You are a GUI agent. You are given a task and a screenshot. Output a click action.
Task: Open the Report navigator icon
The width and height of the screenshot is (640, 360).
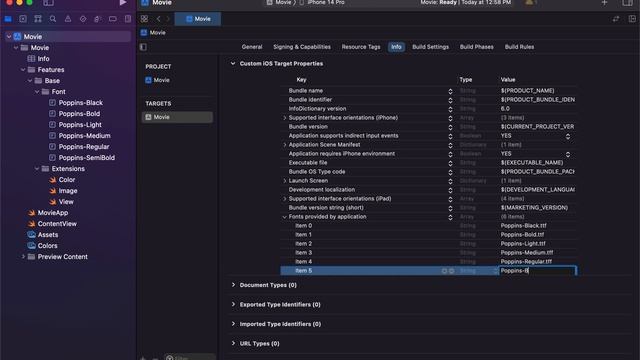coord(128,19)
